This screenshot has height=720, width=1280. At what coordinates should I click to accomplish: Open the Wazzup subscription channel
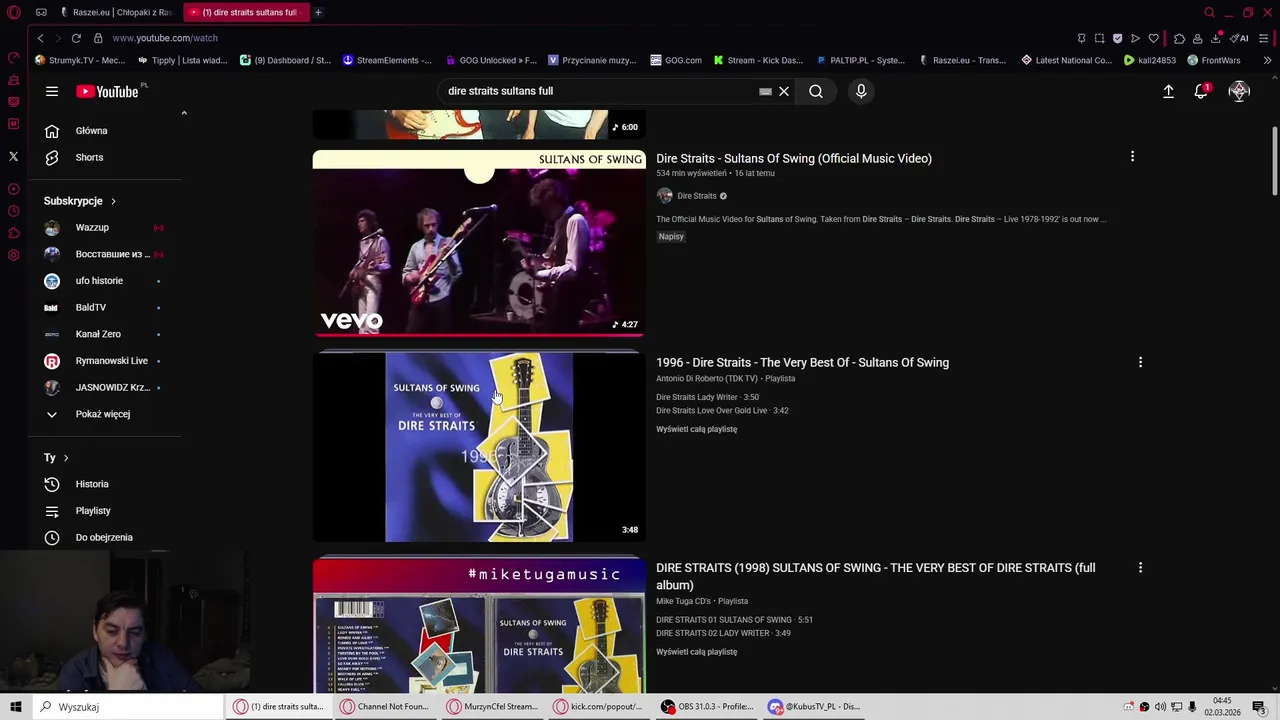[92, 228]
